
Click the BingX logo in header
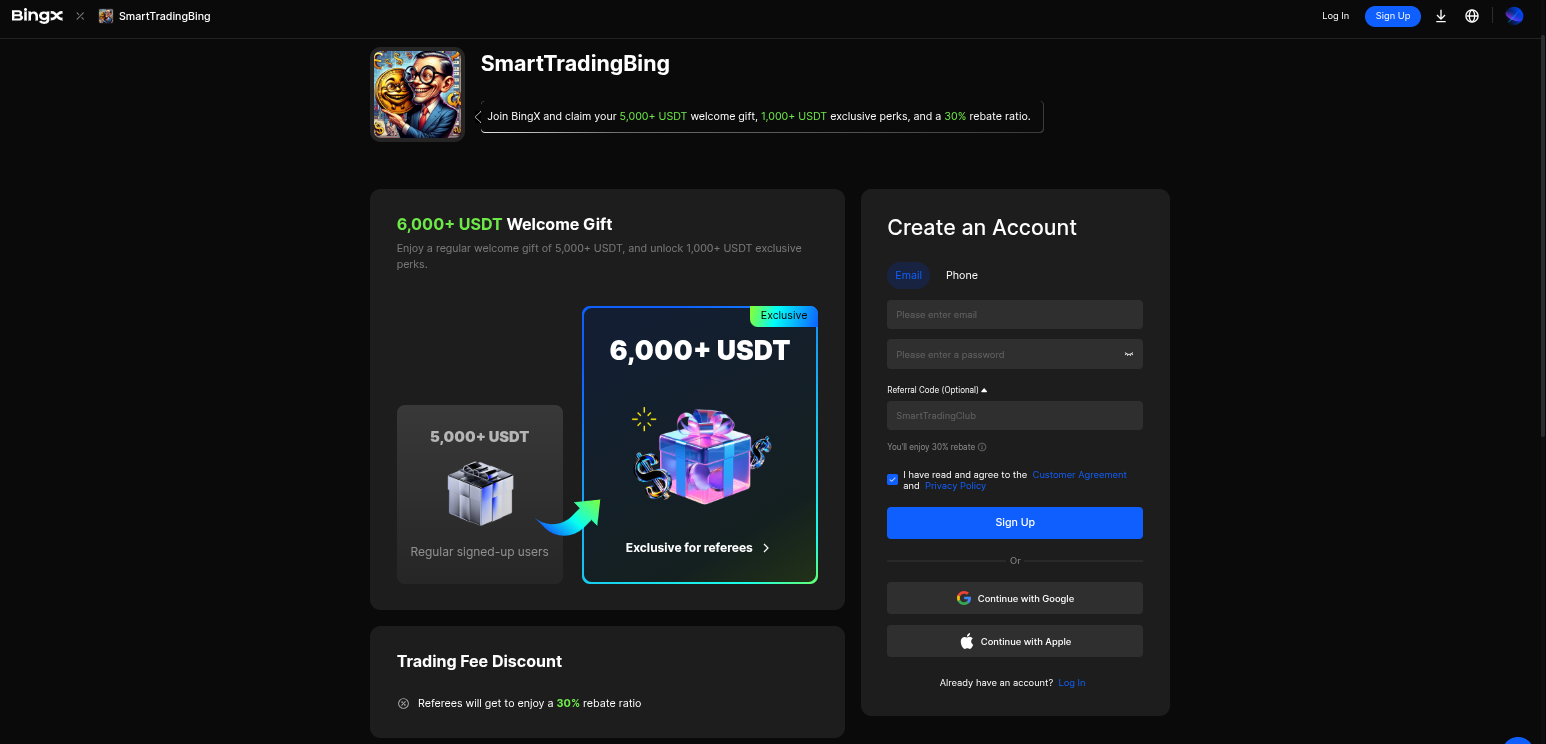38,16
